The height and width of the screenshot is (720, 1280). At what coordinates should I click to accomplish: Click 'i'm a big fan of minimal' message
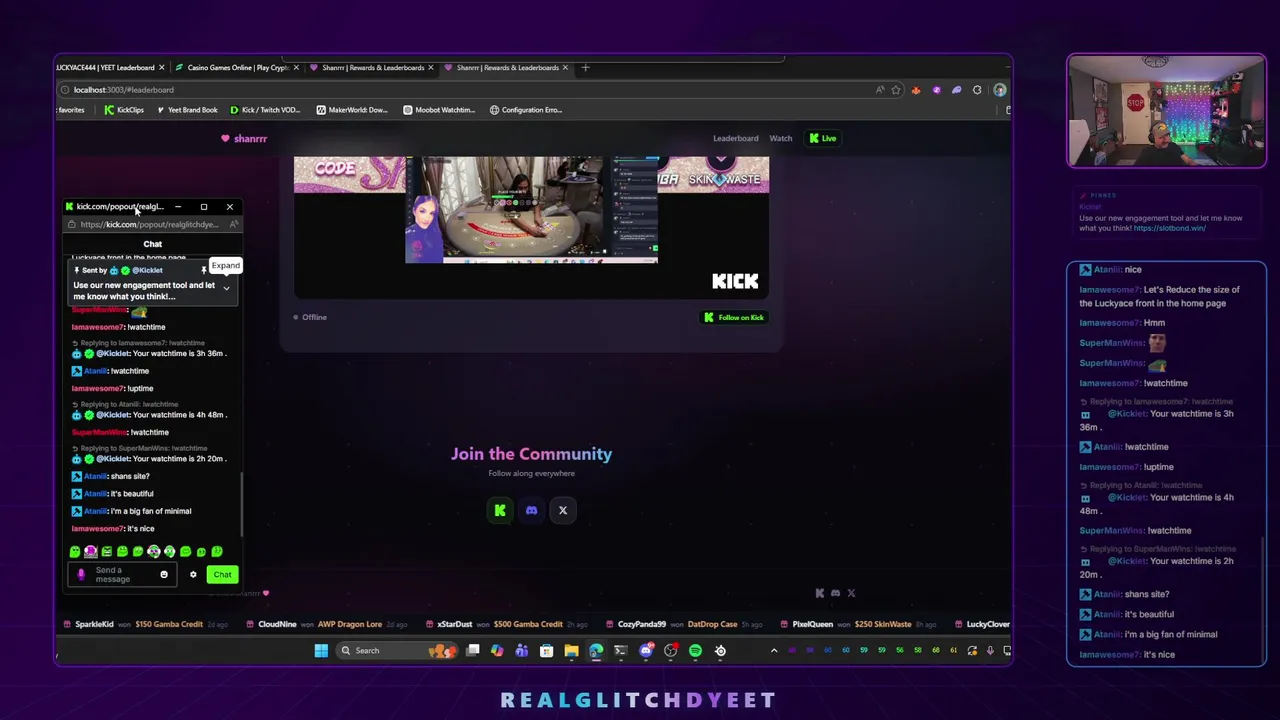click(x=151, y=511)
